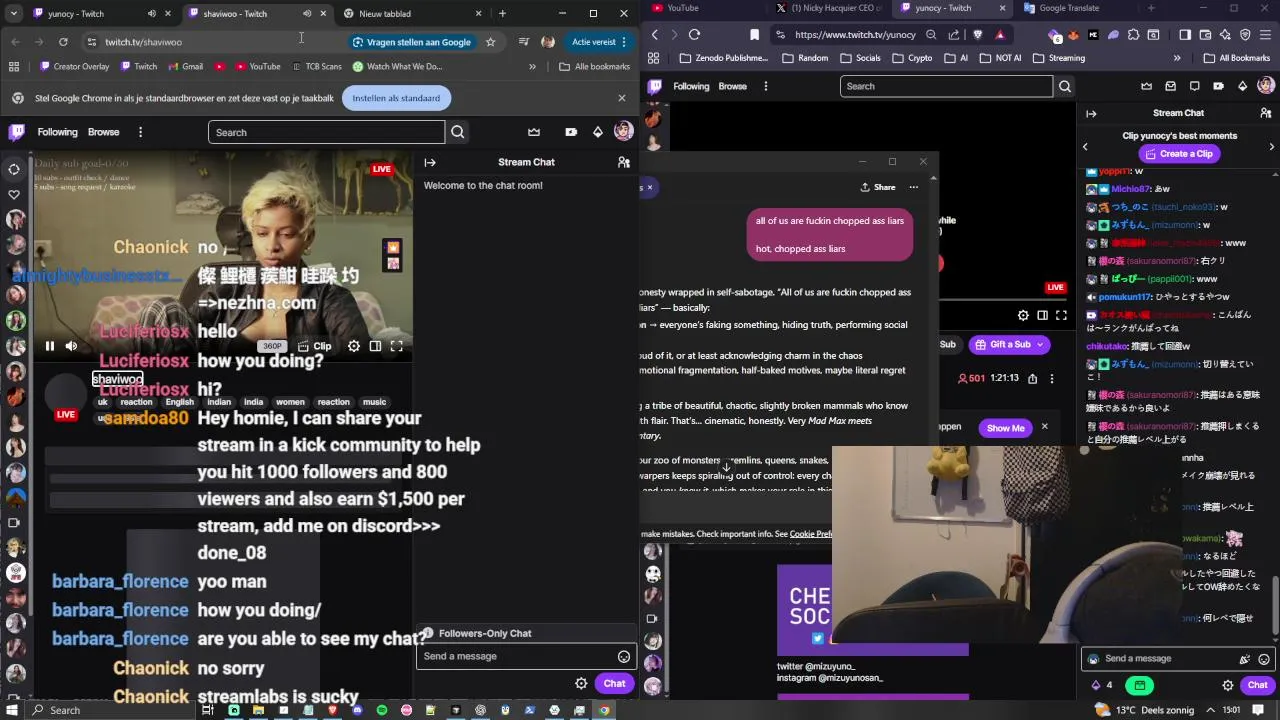Toggle theatre mode on shaviwoo player
Viewport: 1280px width, 720px height.
click(375, 346)
